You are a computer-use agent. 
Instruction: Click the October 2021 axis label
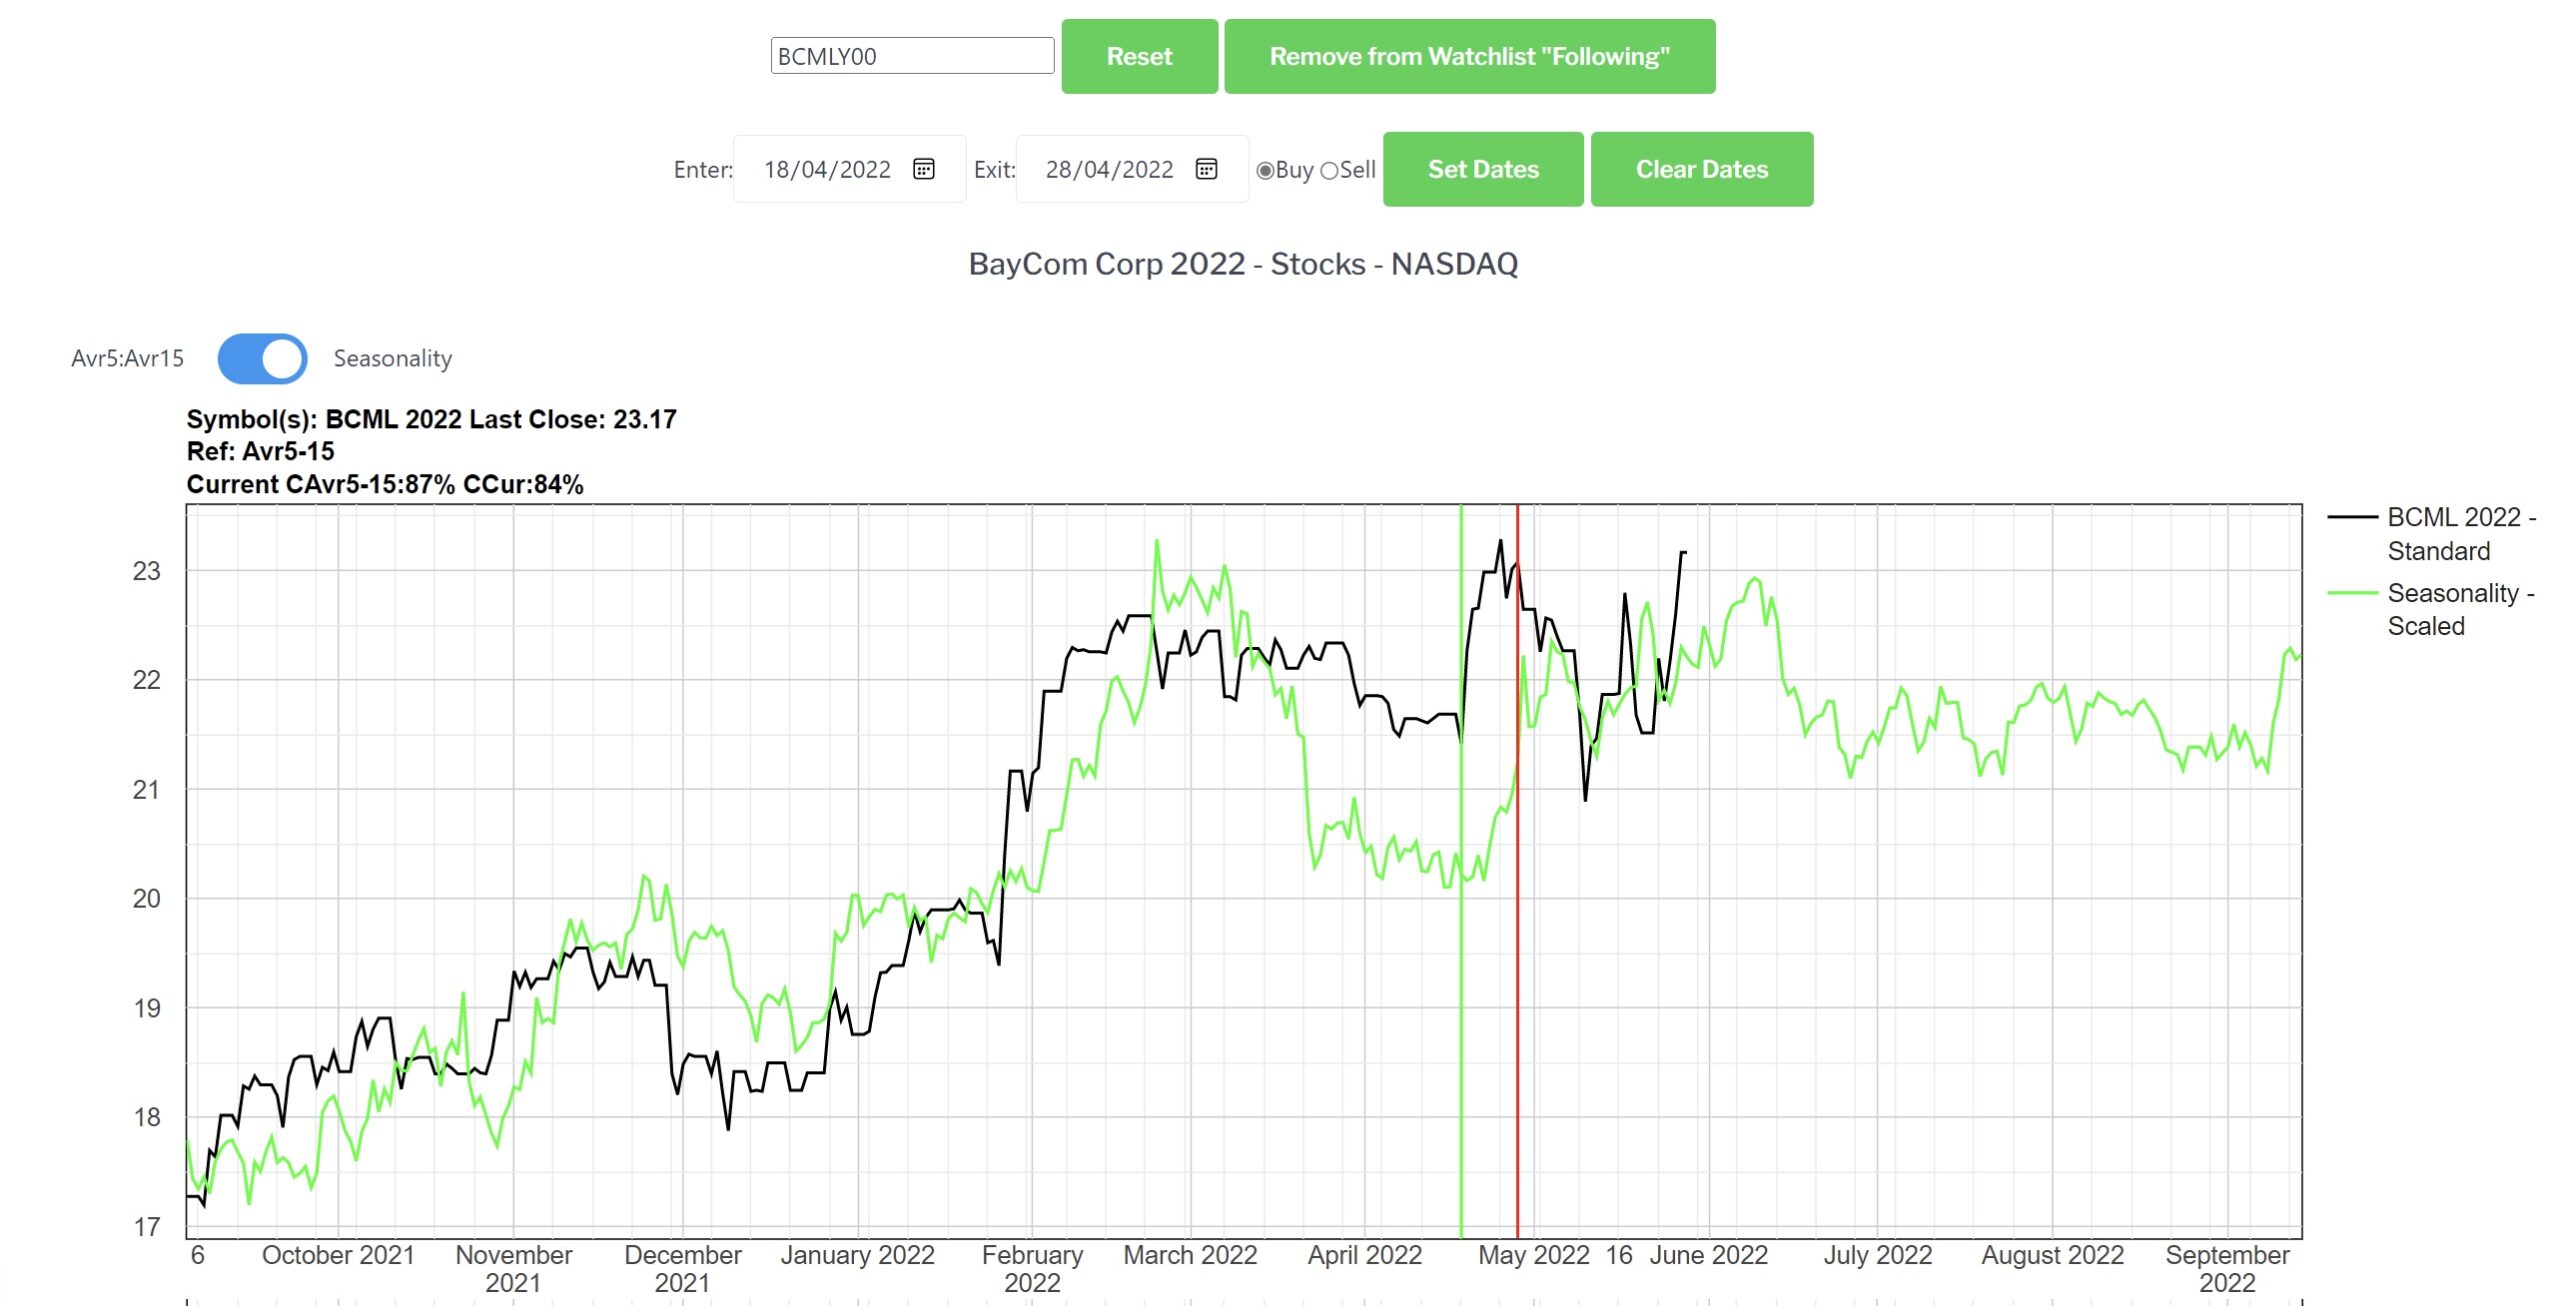click(x=338, y=1255)
